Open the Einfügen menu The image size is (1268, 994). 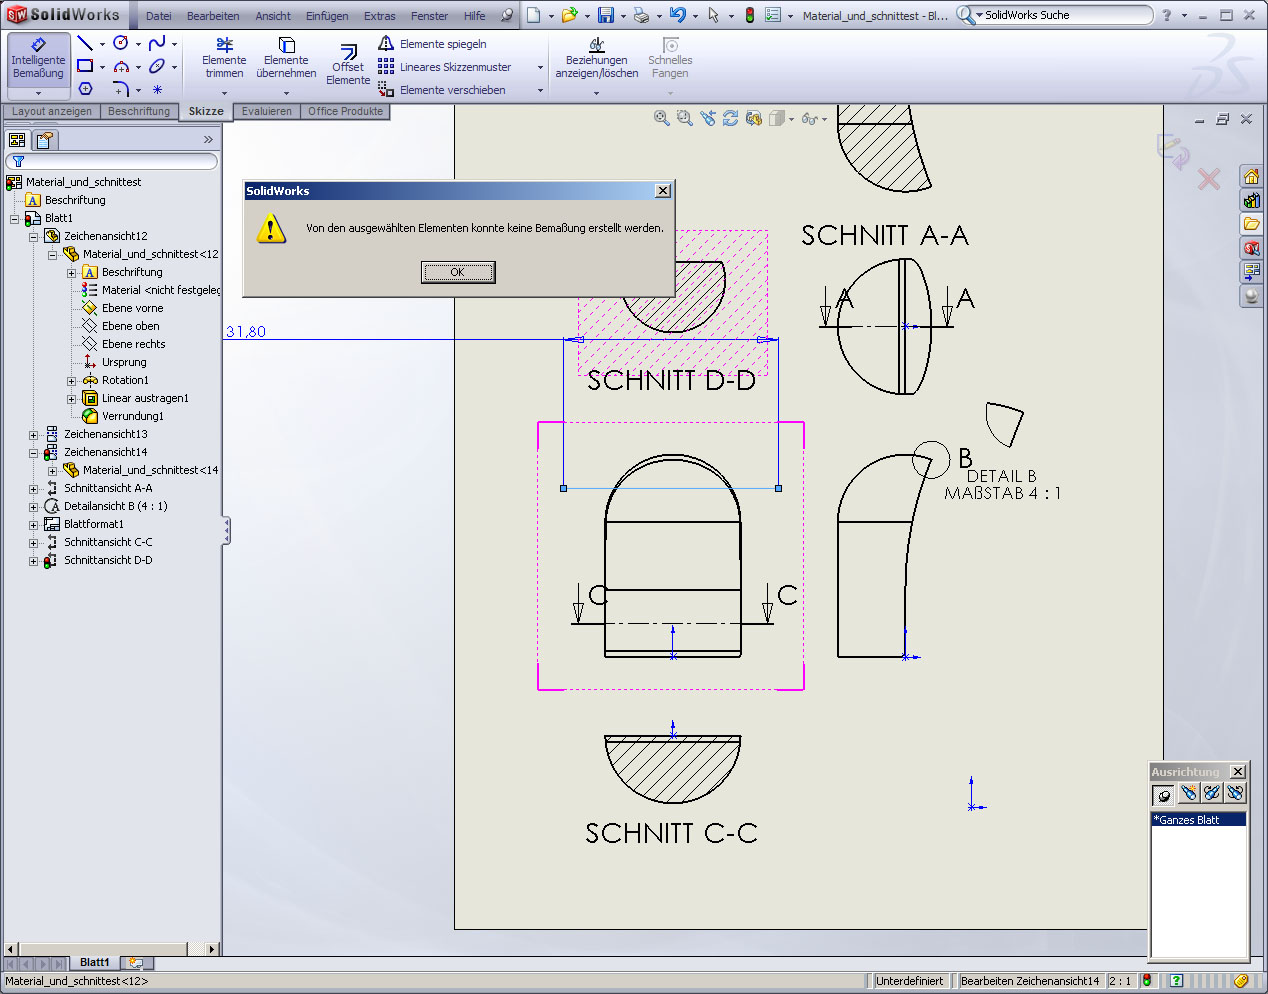pyautogui.click(x=327, y=16)
